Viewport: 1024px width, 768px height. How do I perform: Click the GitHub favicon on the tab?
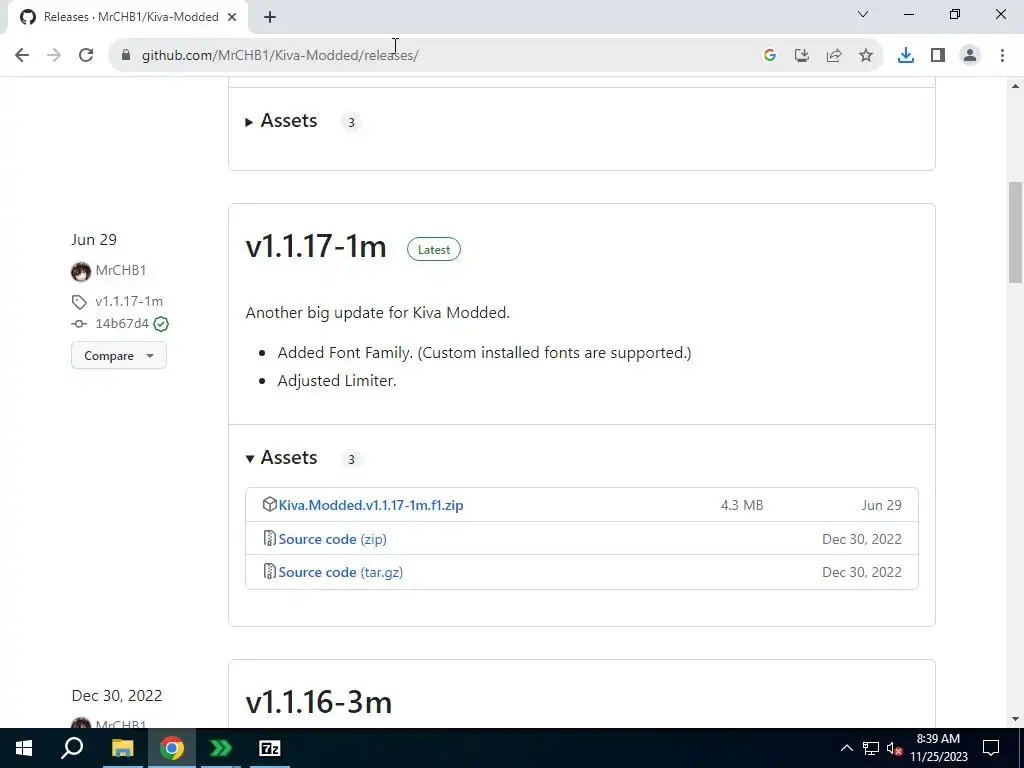[x=27, y=17]
